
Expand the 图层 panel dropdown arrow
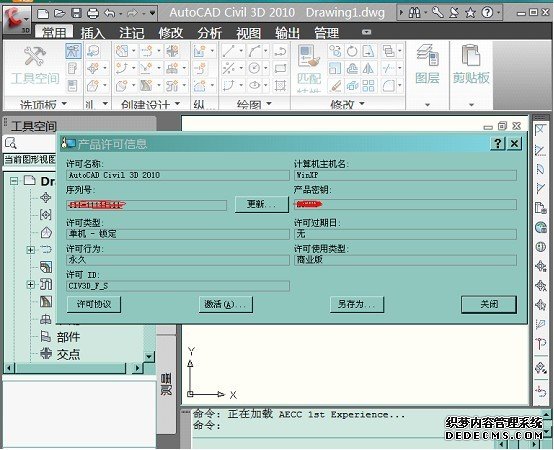(428, 105)
